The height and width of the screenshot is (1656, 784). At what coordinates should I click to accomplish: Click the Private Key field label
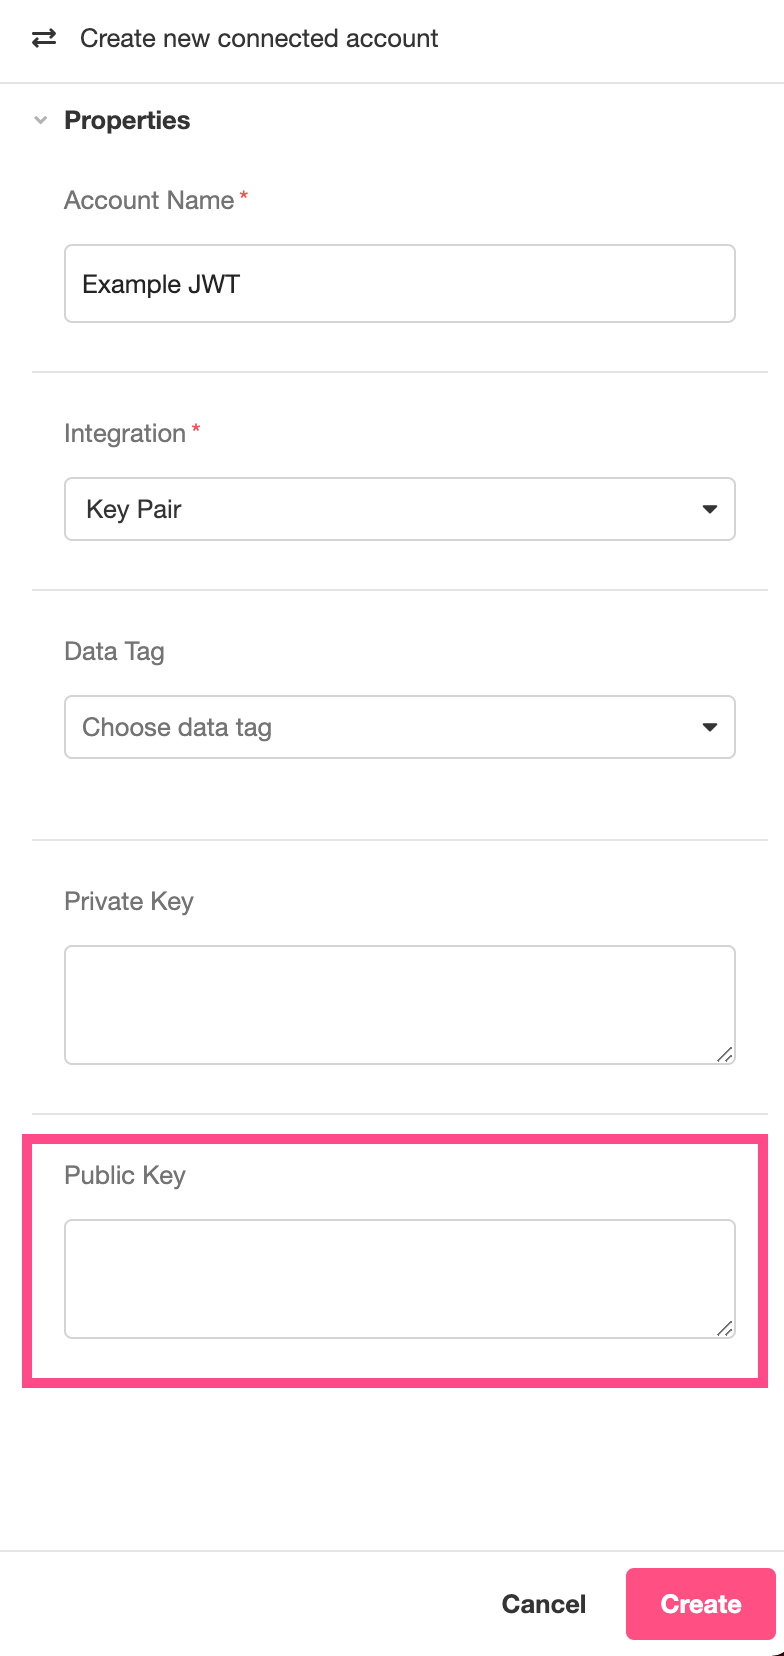129,901
